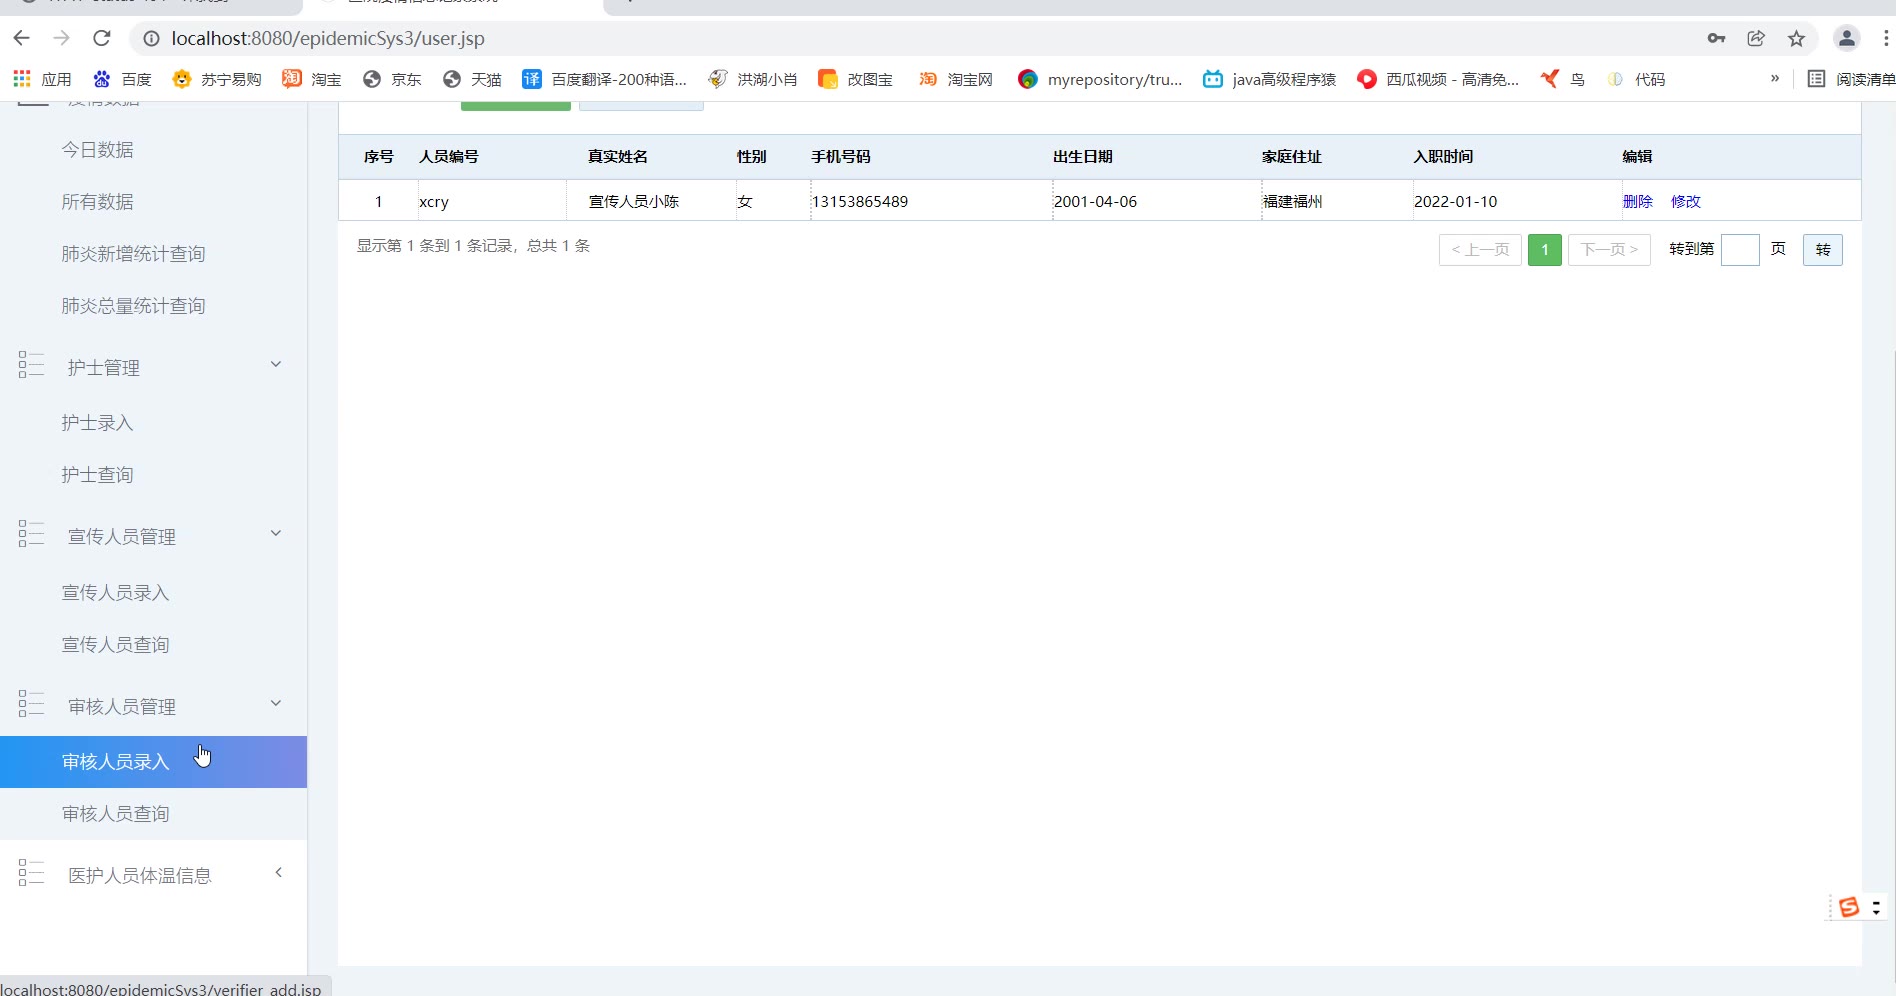Open 肺炎新增统计查询 in the sidebar

pos(133,253)
